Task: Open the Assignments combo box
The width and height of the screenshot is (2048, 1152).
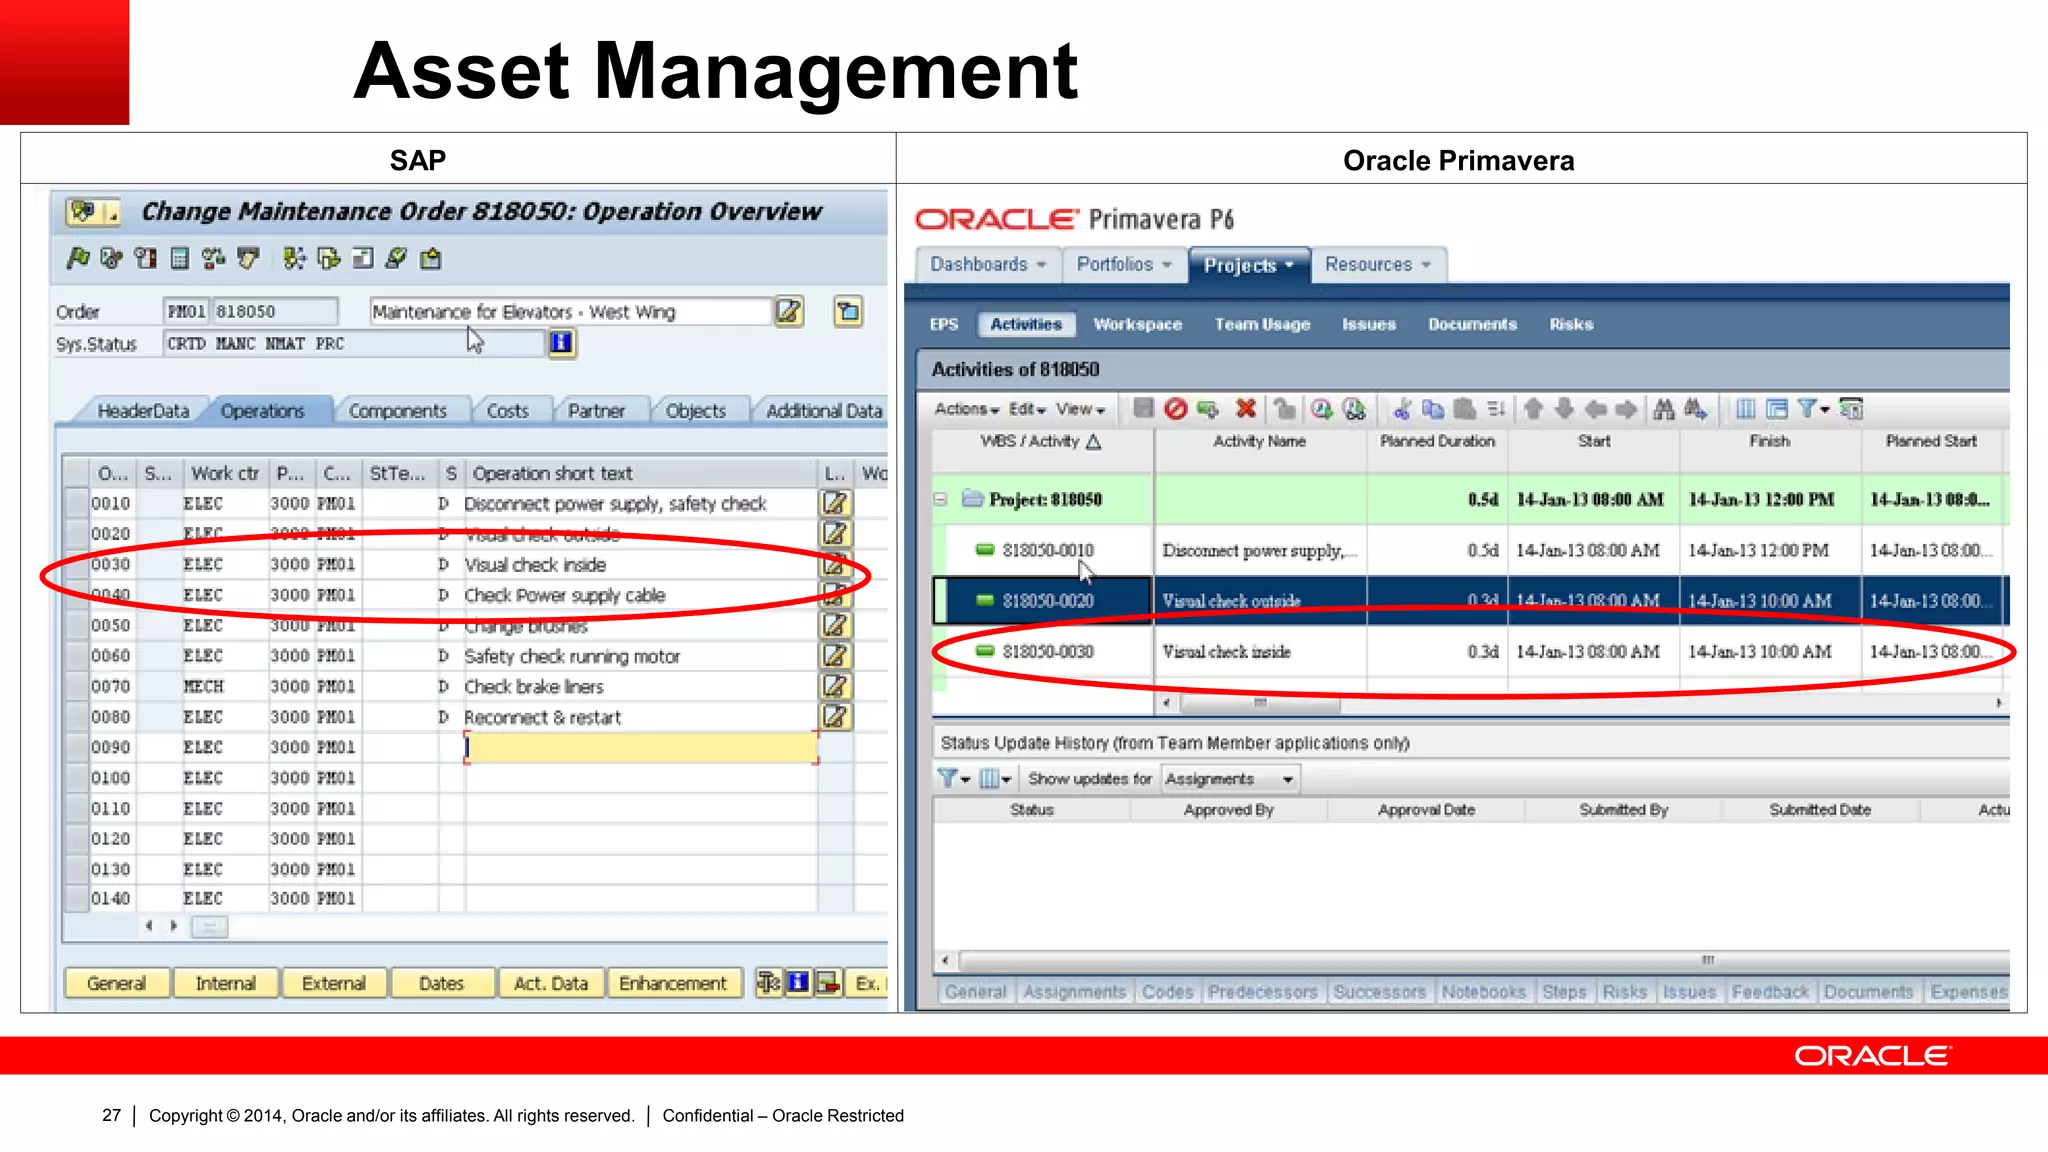Action: 1230,779
